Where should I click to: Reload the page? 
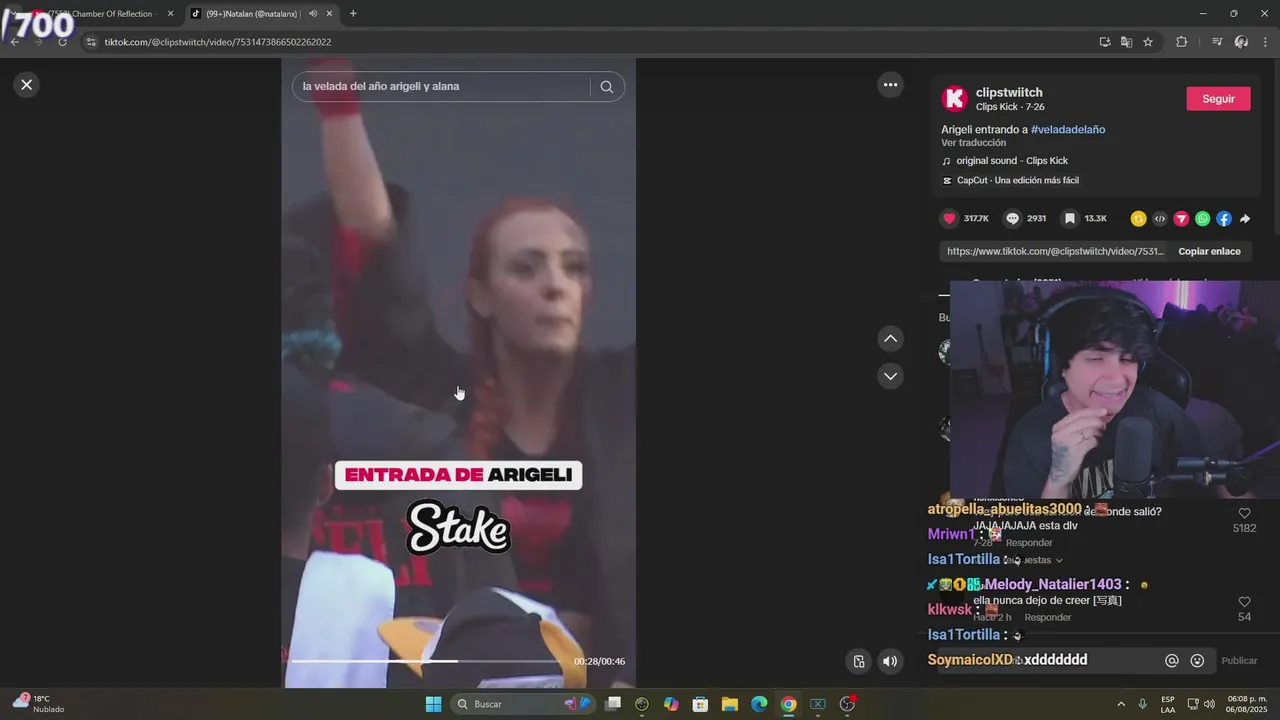62,42
